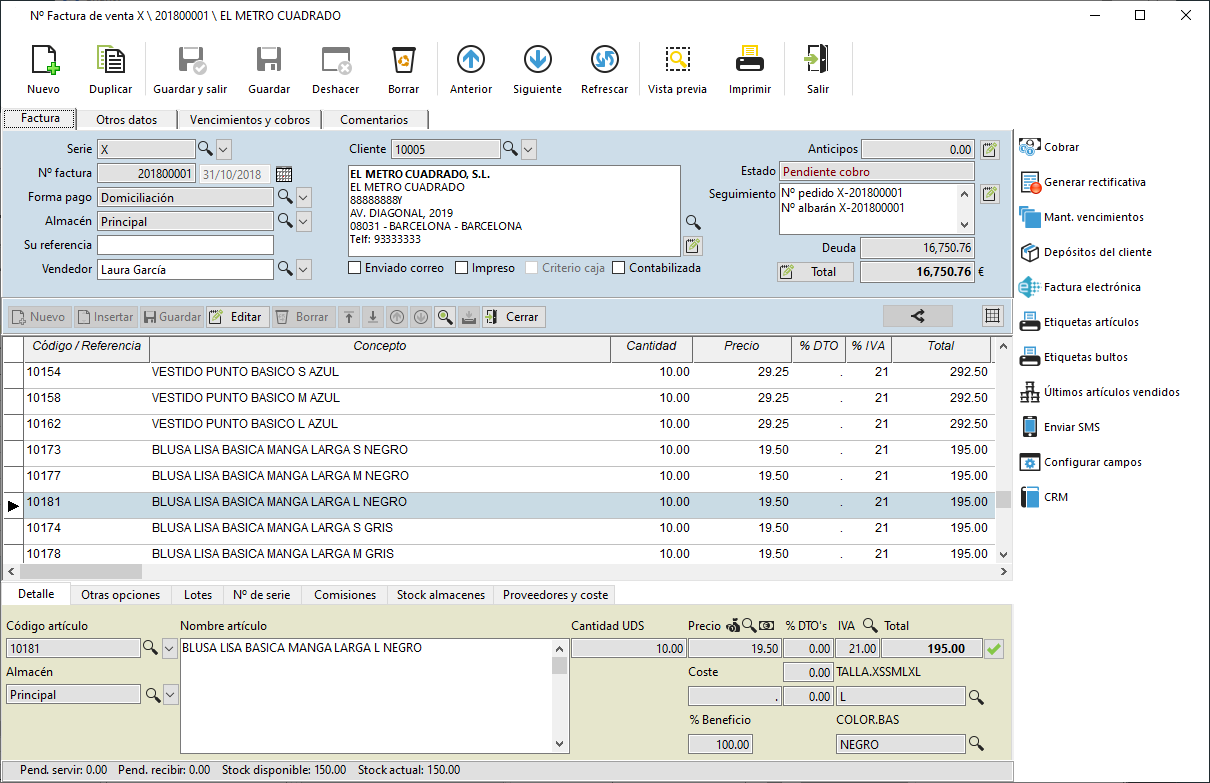
Task: Click Cerrar in the lines toolbar
Action: pos(513,317)
